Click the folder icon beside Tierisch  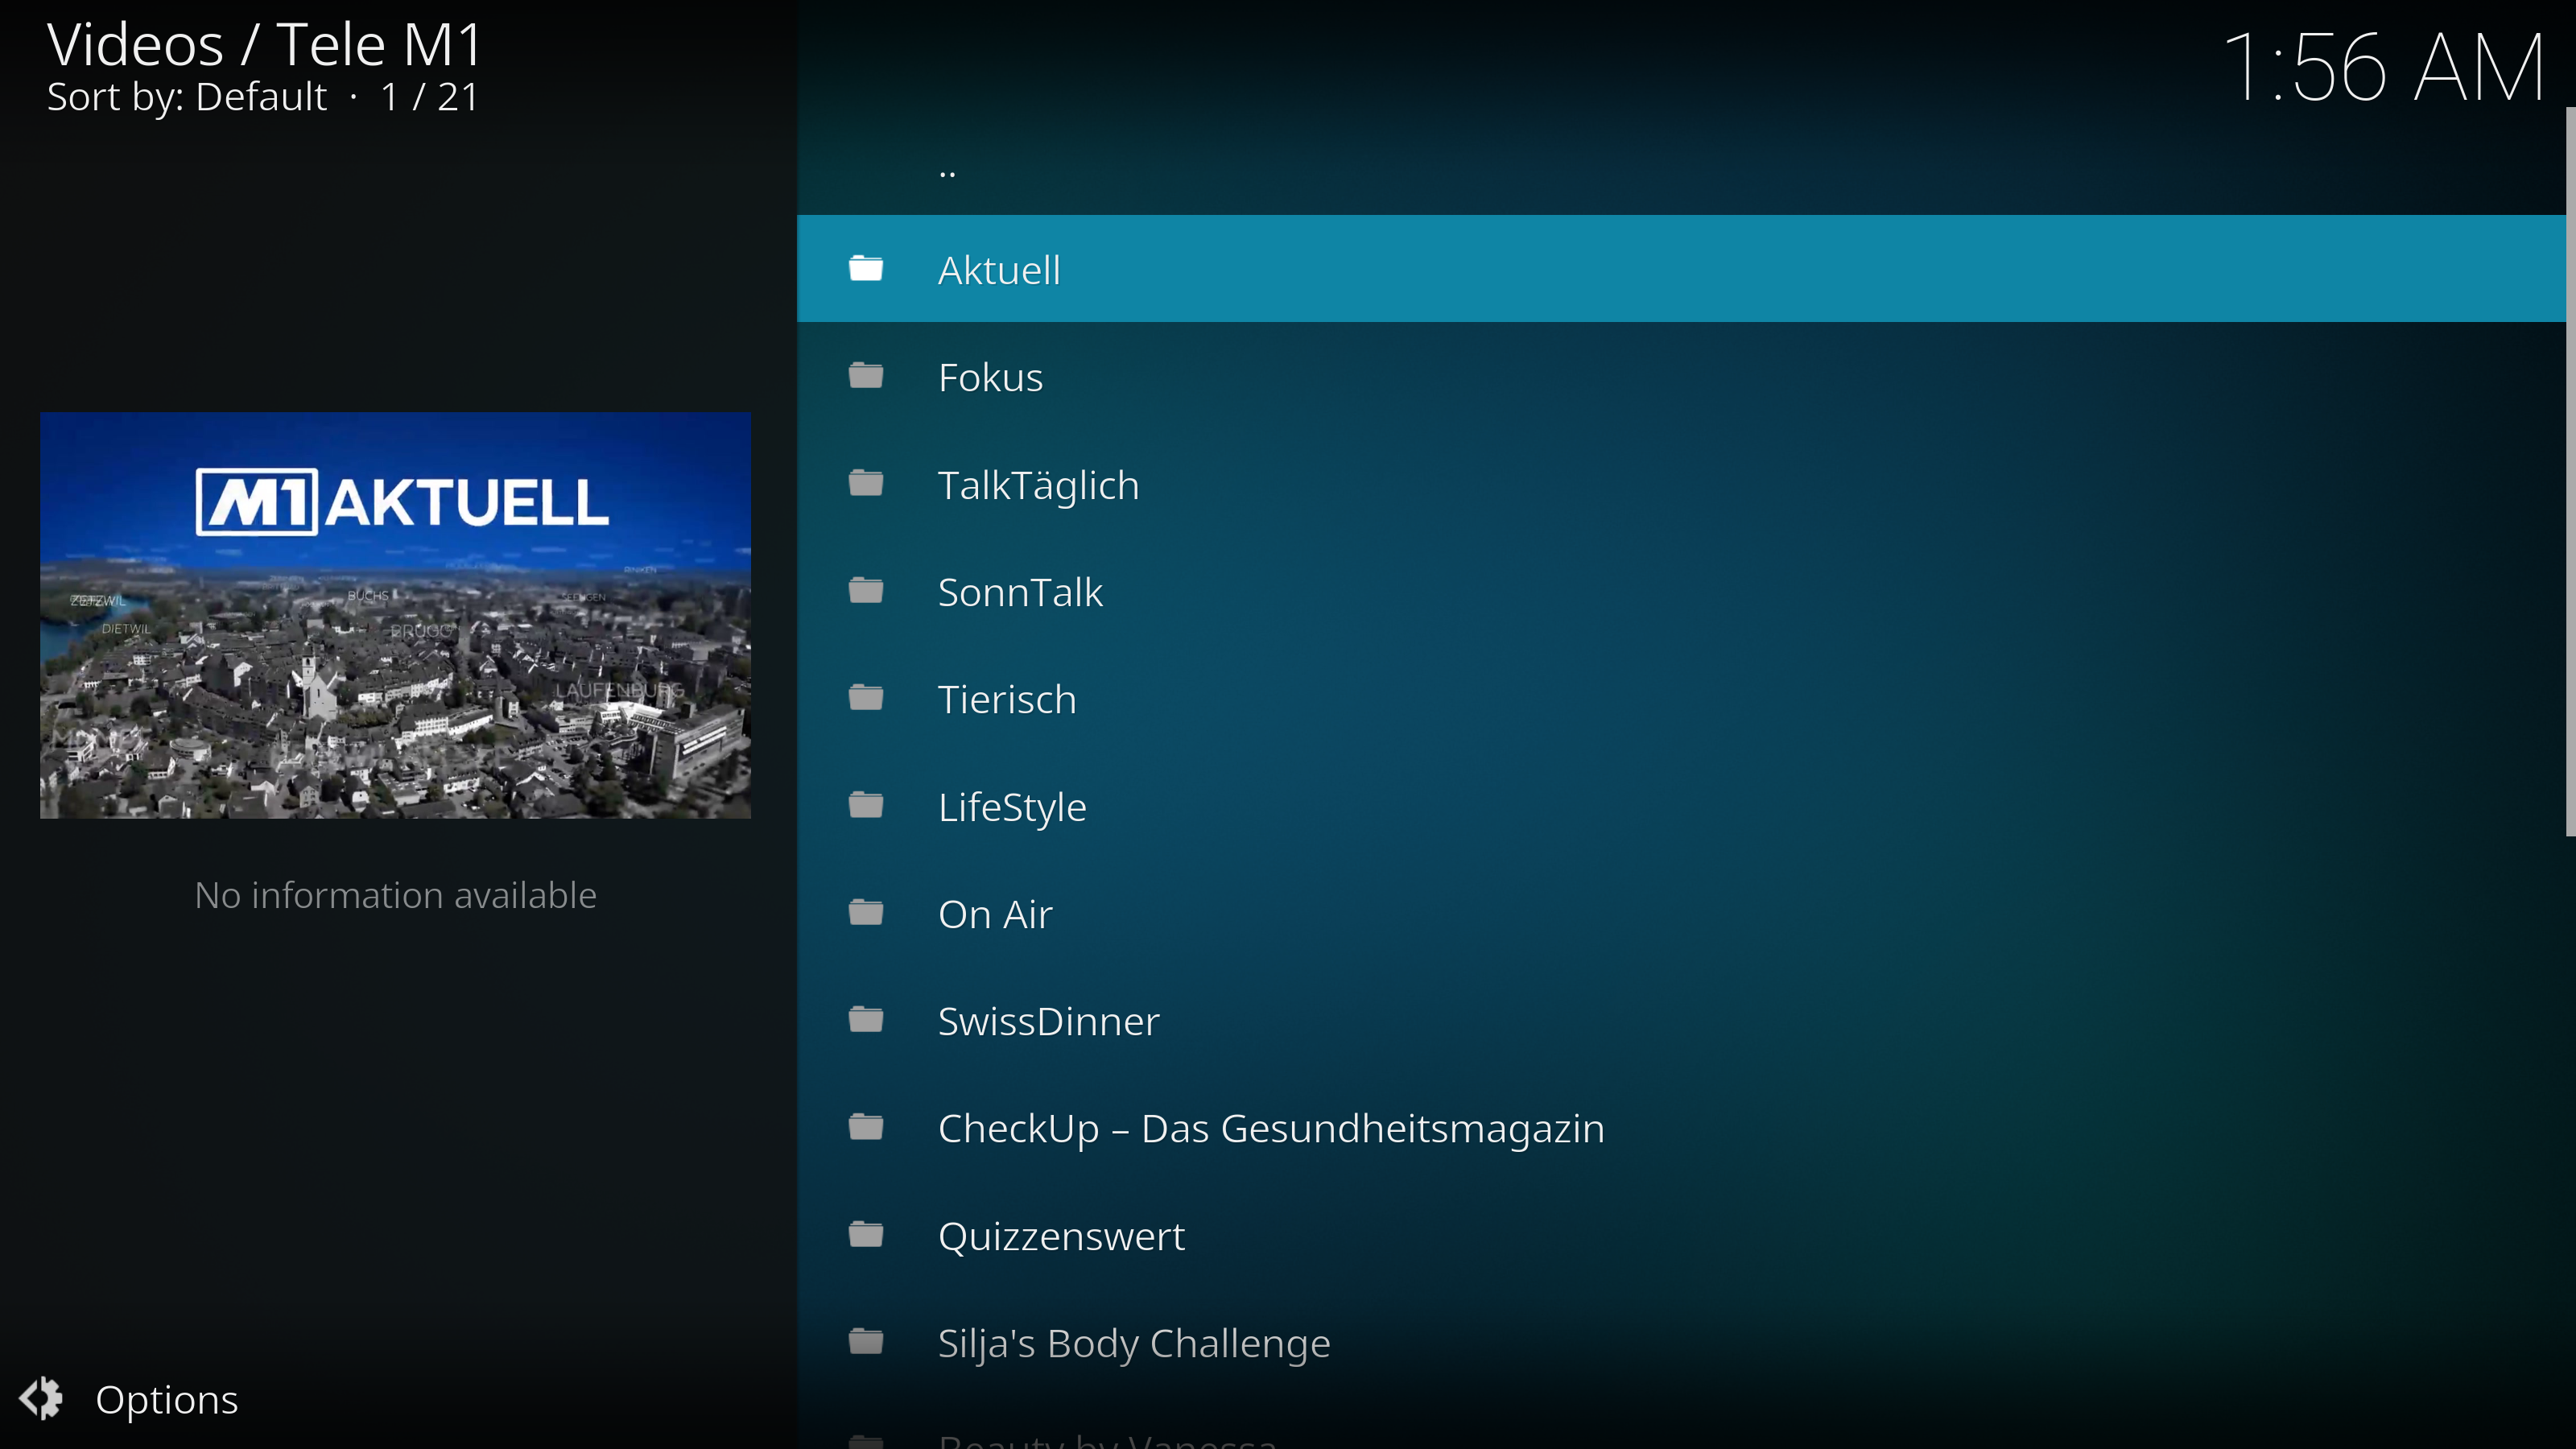(x=866, y=698)
